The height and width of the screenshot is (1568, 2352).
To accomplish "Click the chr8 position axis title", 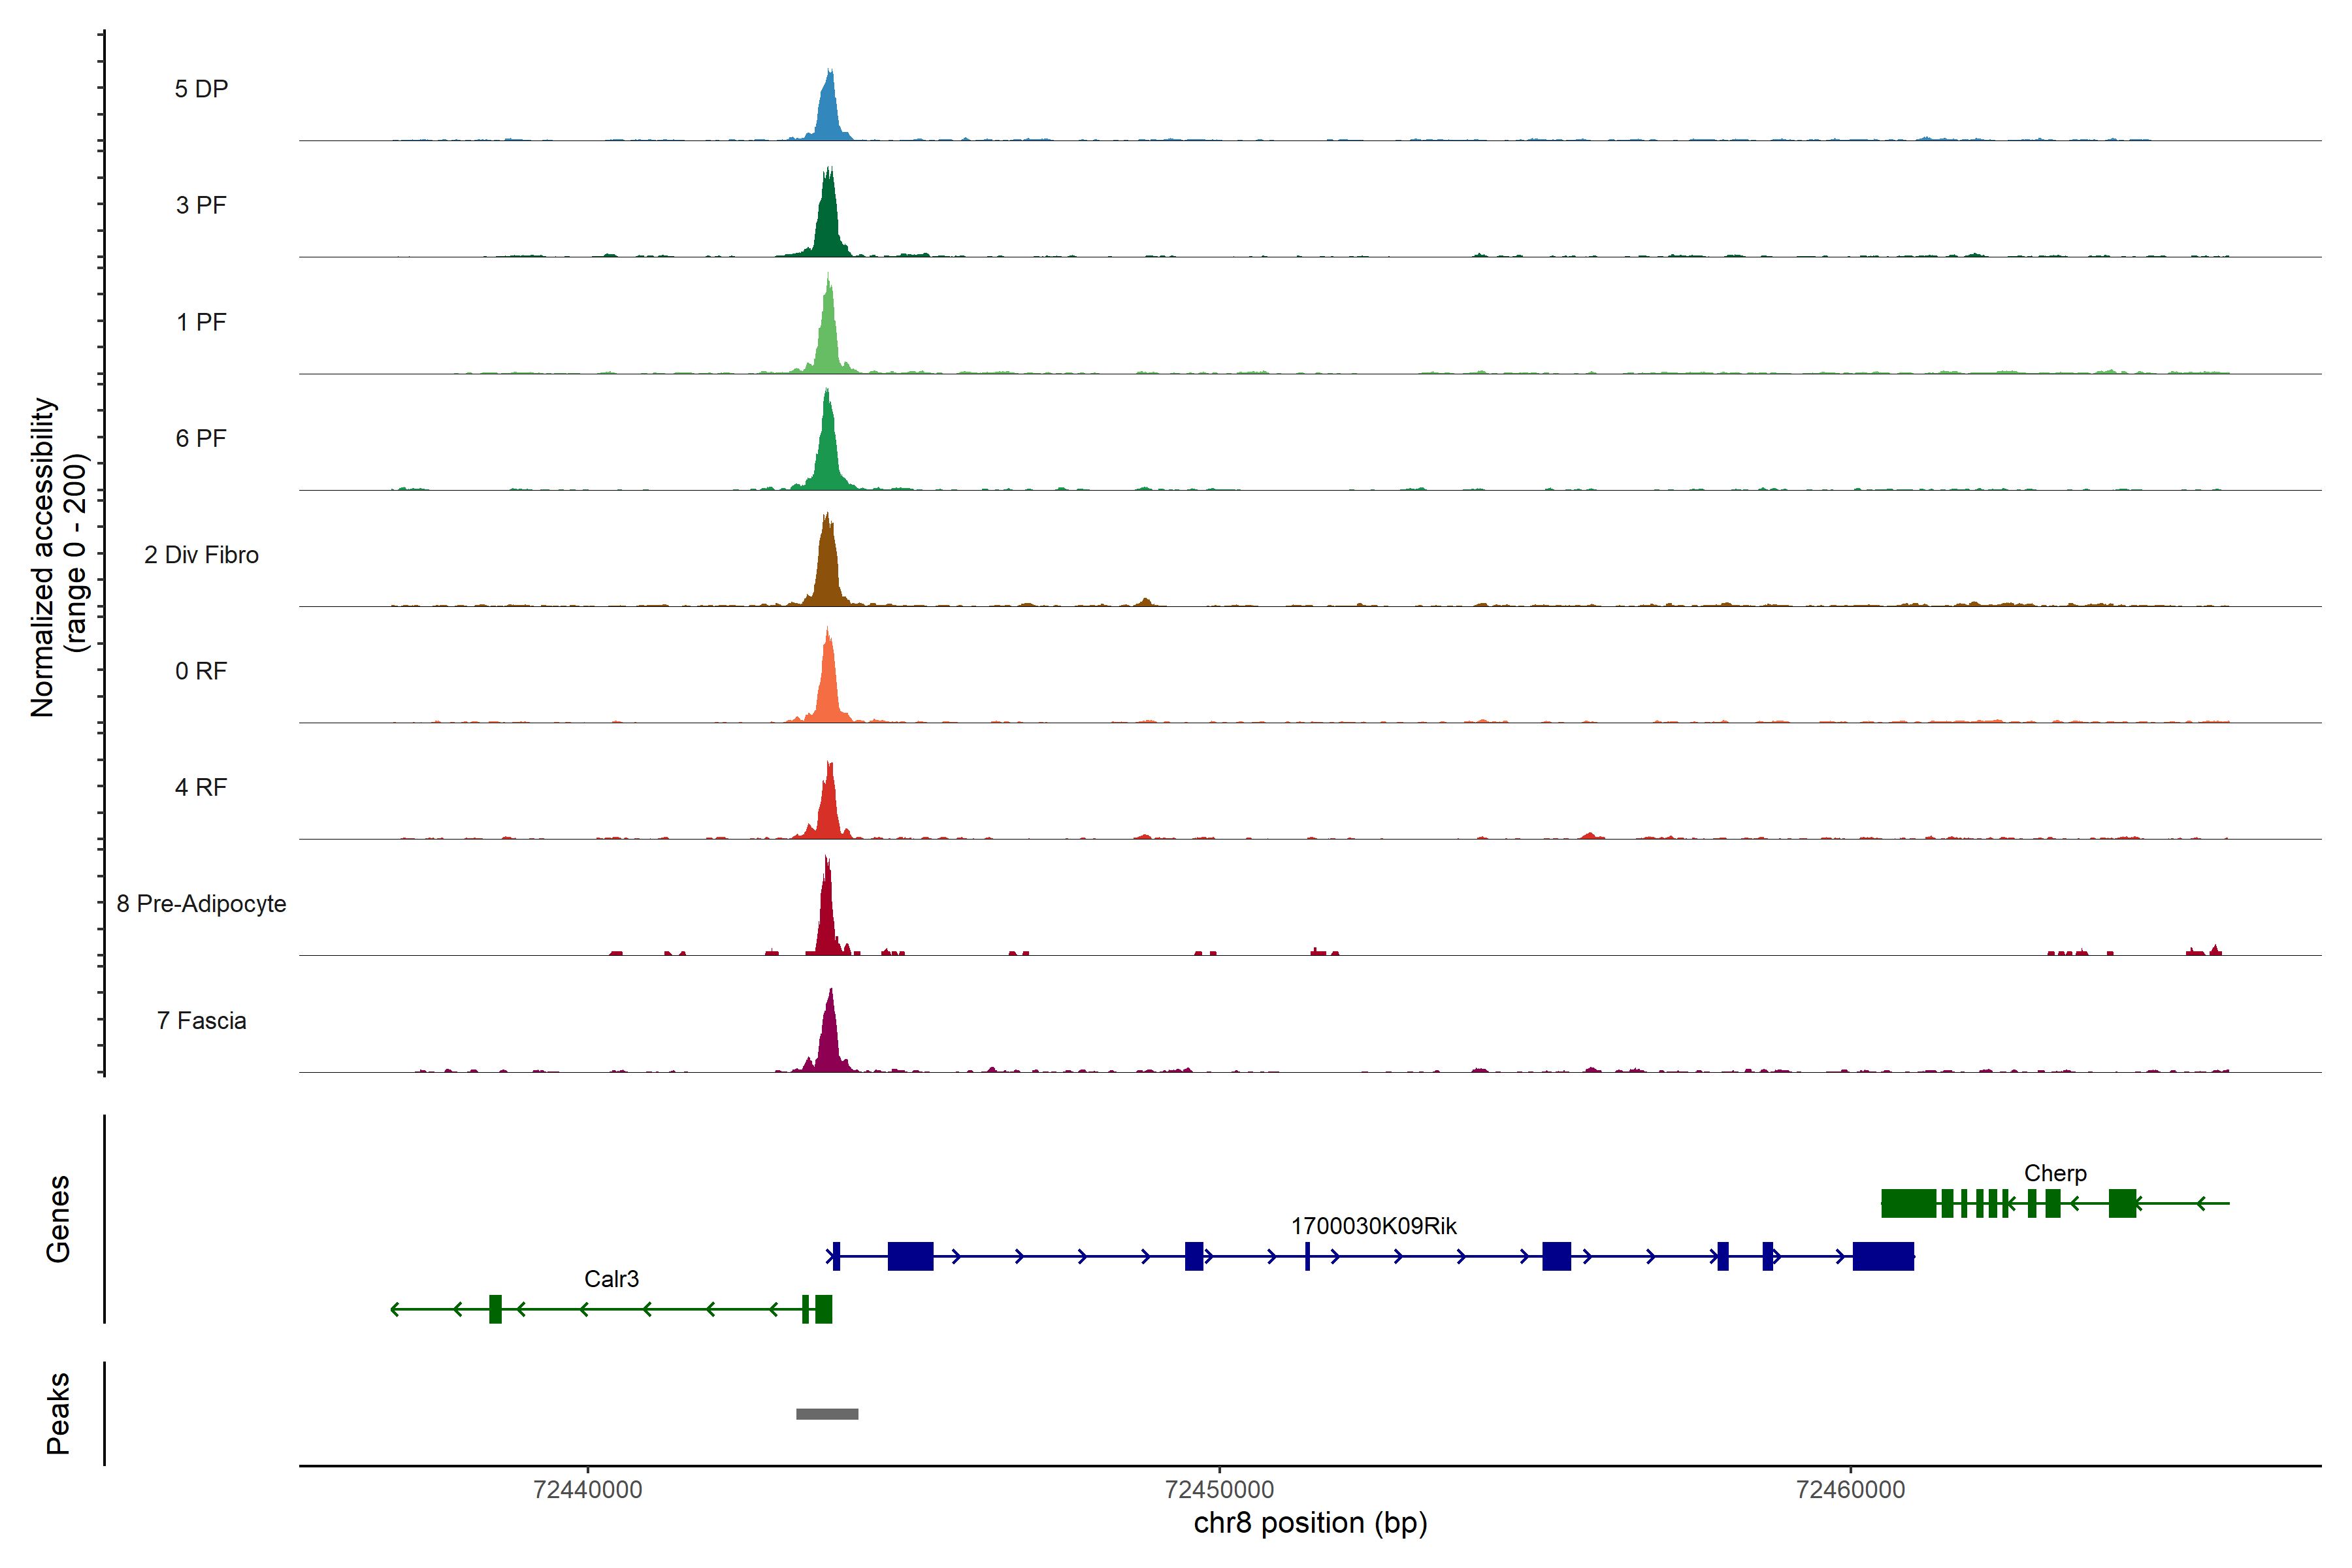I will (x=1310, y=1524).
